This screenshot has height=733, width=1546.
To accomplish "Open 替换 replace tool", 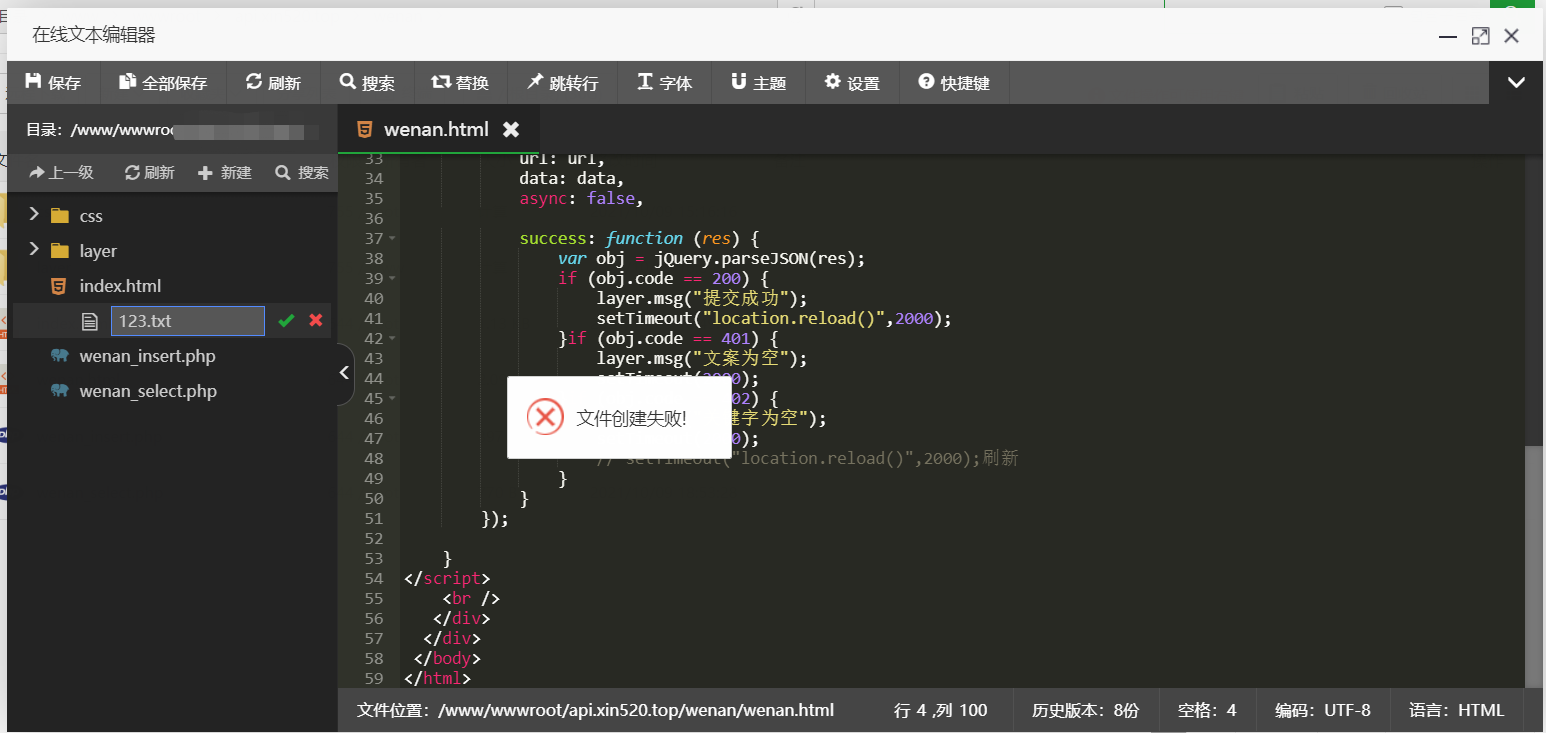I will pyautogui.click(x=460, y=83).
